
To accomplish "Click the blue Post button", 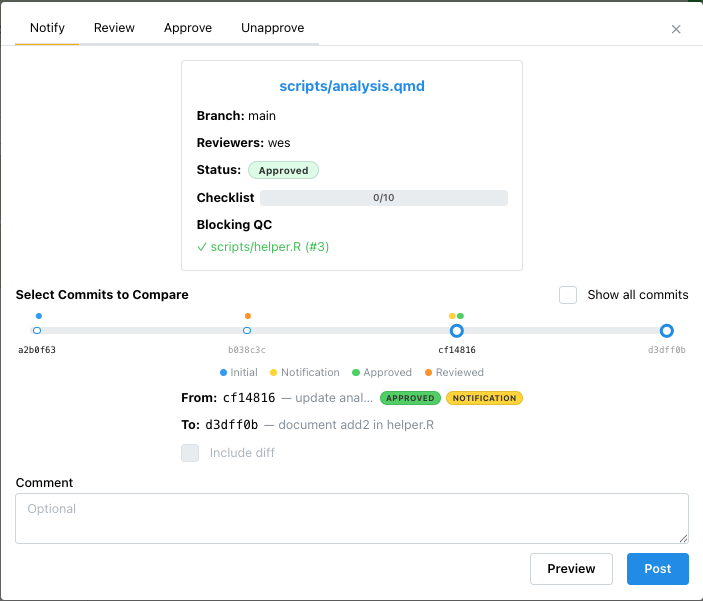I will tap(657, 569).
